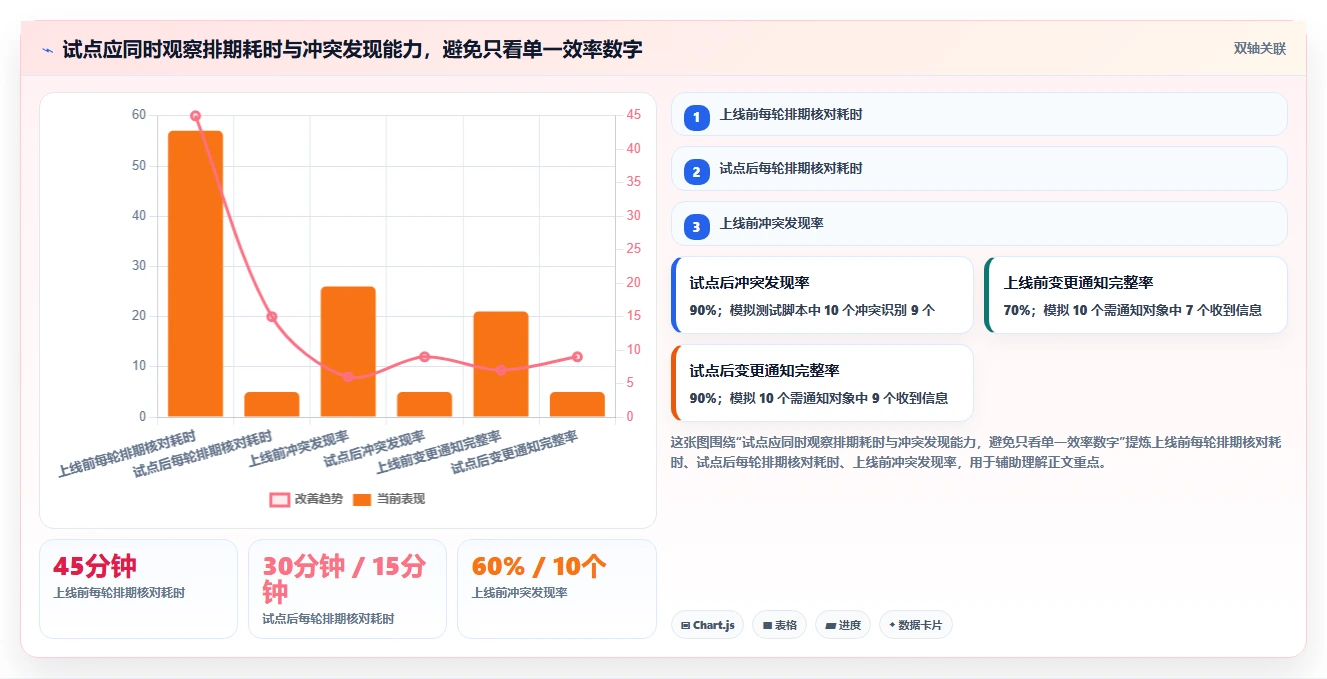Click the page title 试点应同时观察排期耗时与冲突发现能力
Viewport: 1327px width, 679px height.
click(353, 49)
